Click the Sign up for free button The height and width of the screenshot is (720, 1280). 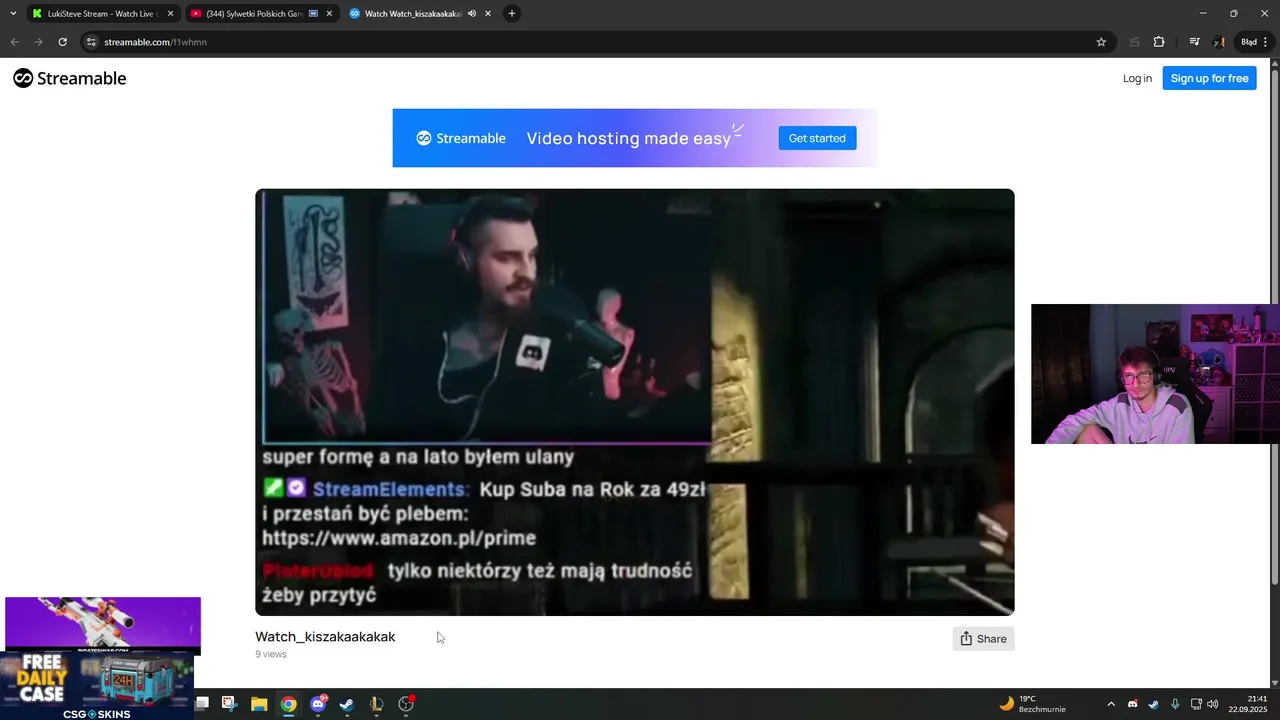pos(1209,78)
